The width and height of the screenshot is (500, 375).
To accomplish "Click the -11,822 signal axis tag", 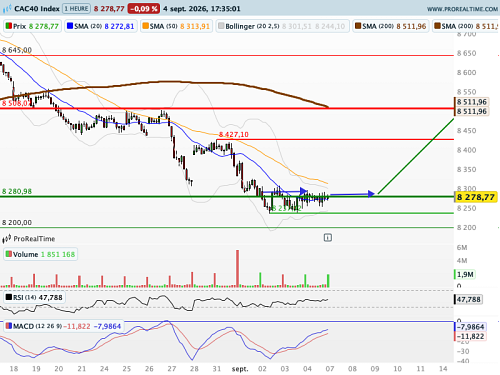I will tap(470, 336).
